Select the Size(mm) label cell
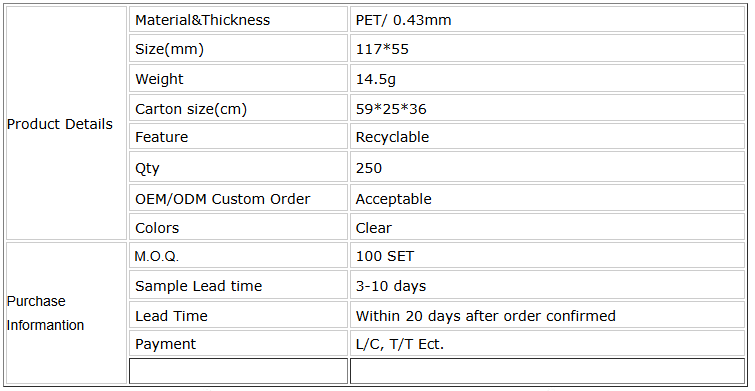The height and width of the screenshot is (391, 755). (x=238, y=49)
